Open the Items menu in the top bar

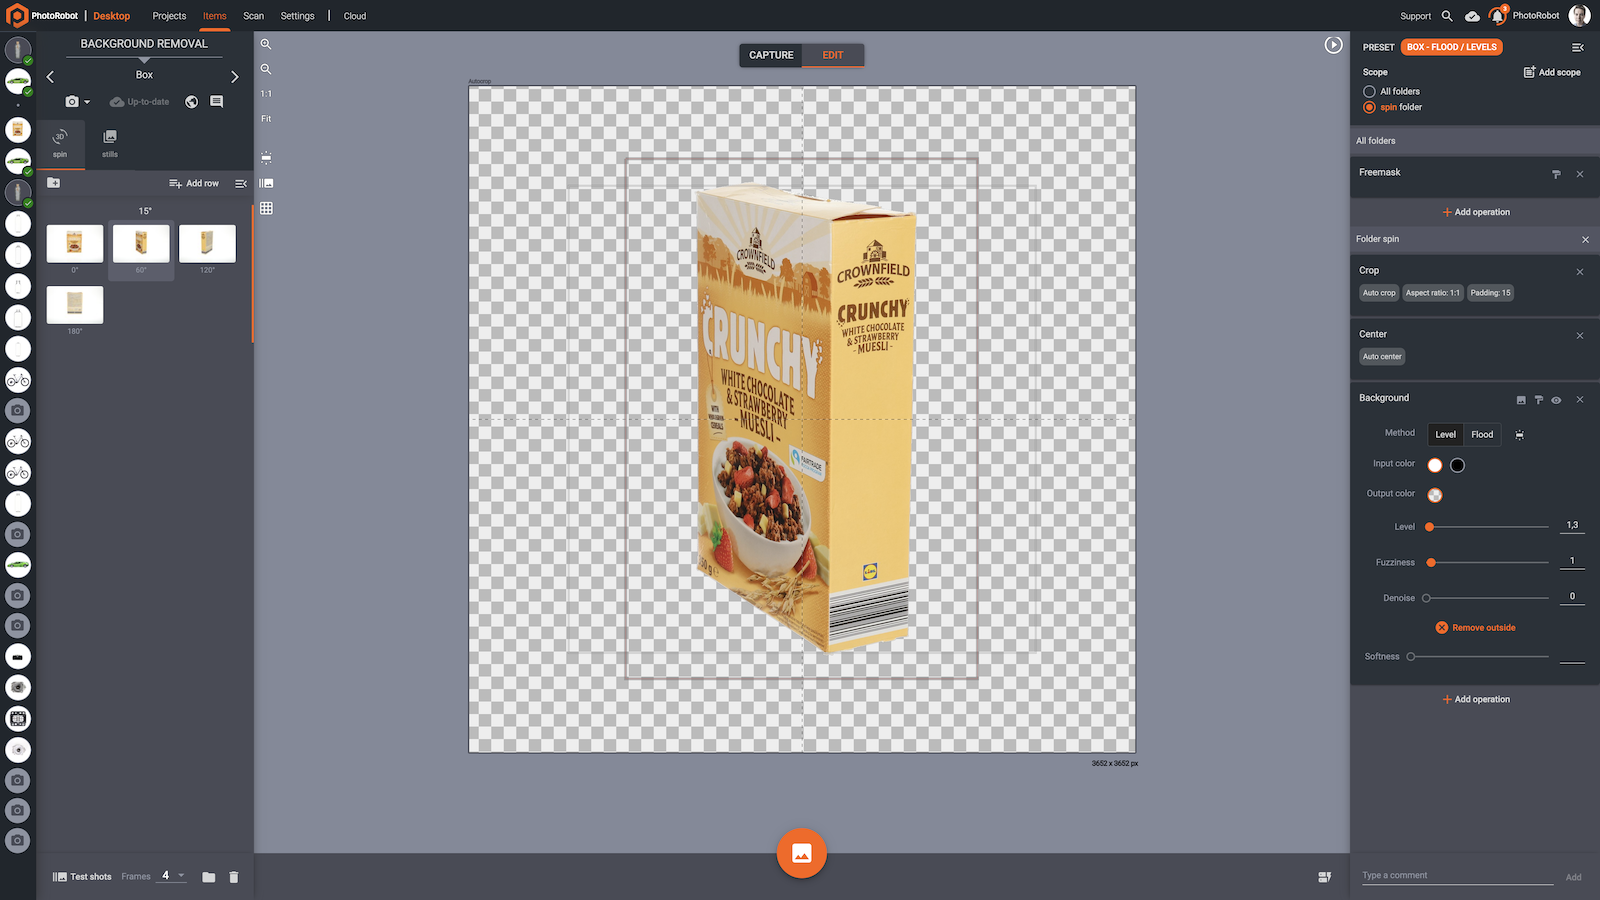coord(214,16)
